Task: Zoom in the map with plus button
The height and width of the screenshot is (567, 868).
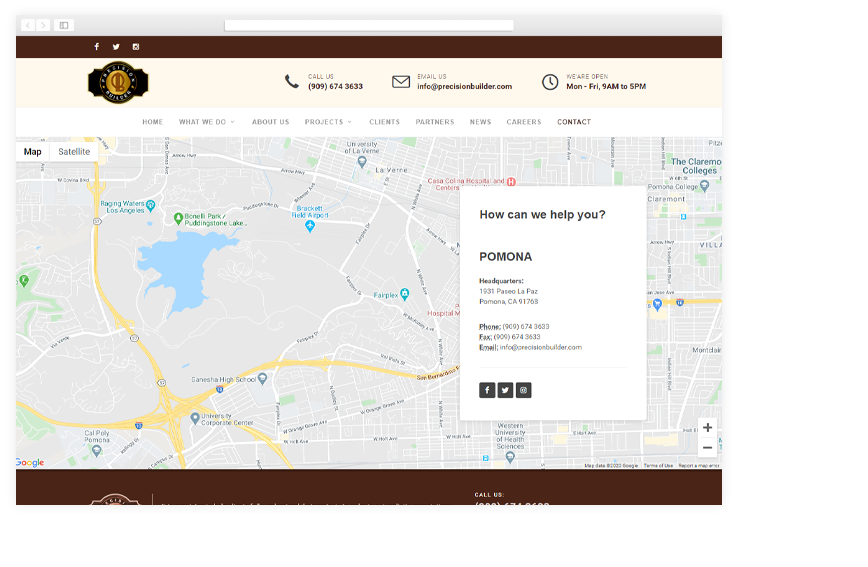Action: (x=707, y=427)
